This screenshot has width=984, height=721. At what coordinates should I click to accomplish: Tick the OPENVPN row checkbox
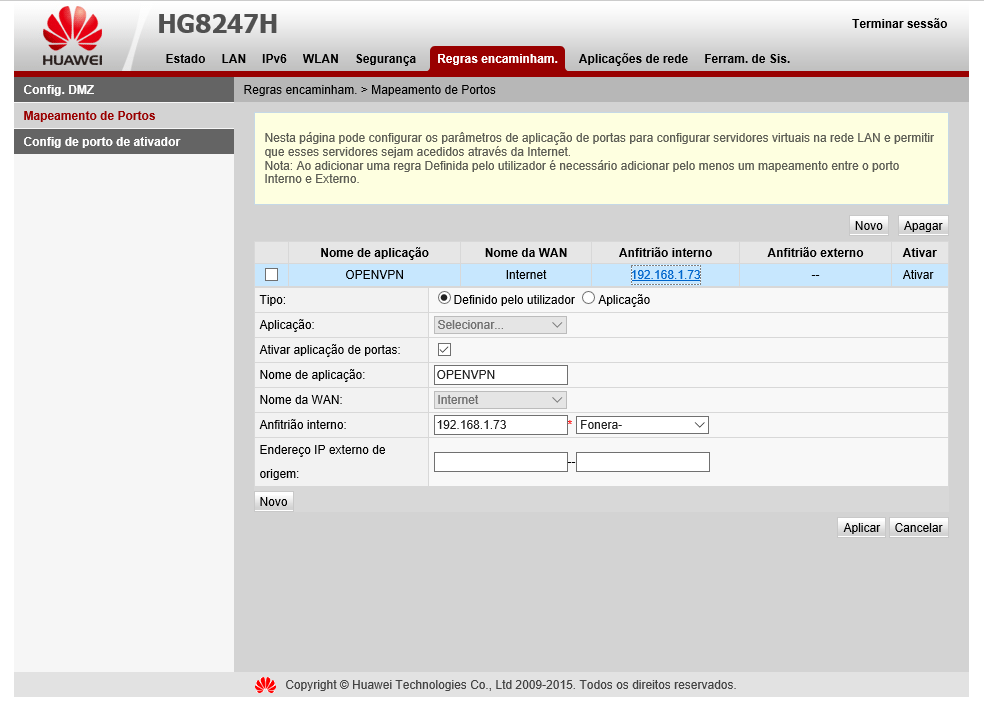click(271, 275)
